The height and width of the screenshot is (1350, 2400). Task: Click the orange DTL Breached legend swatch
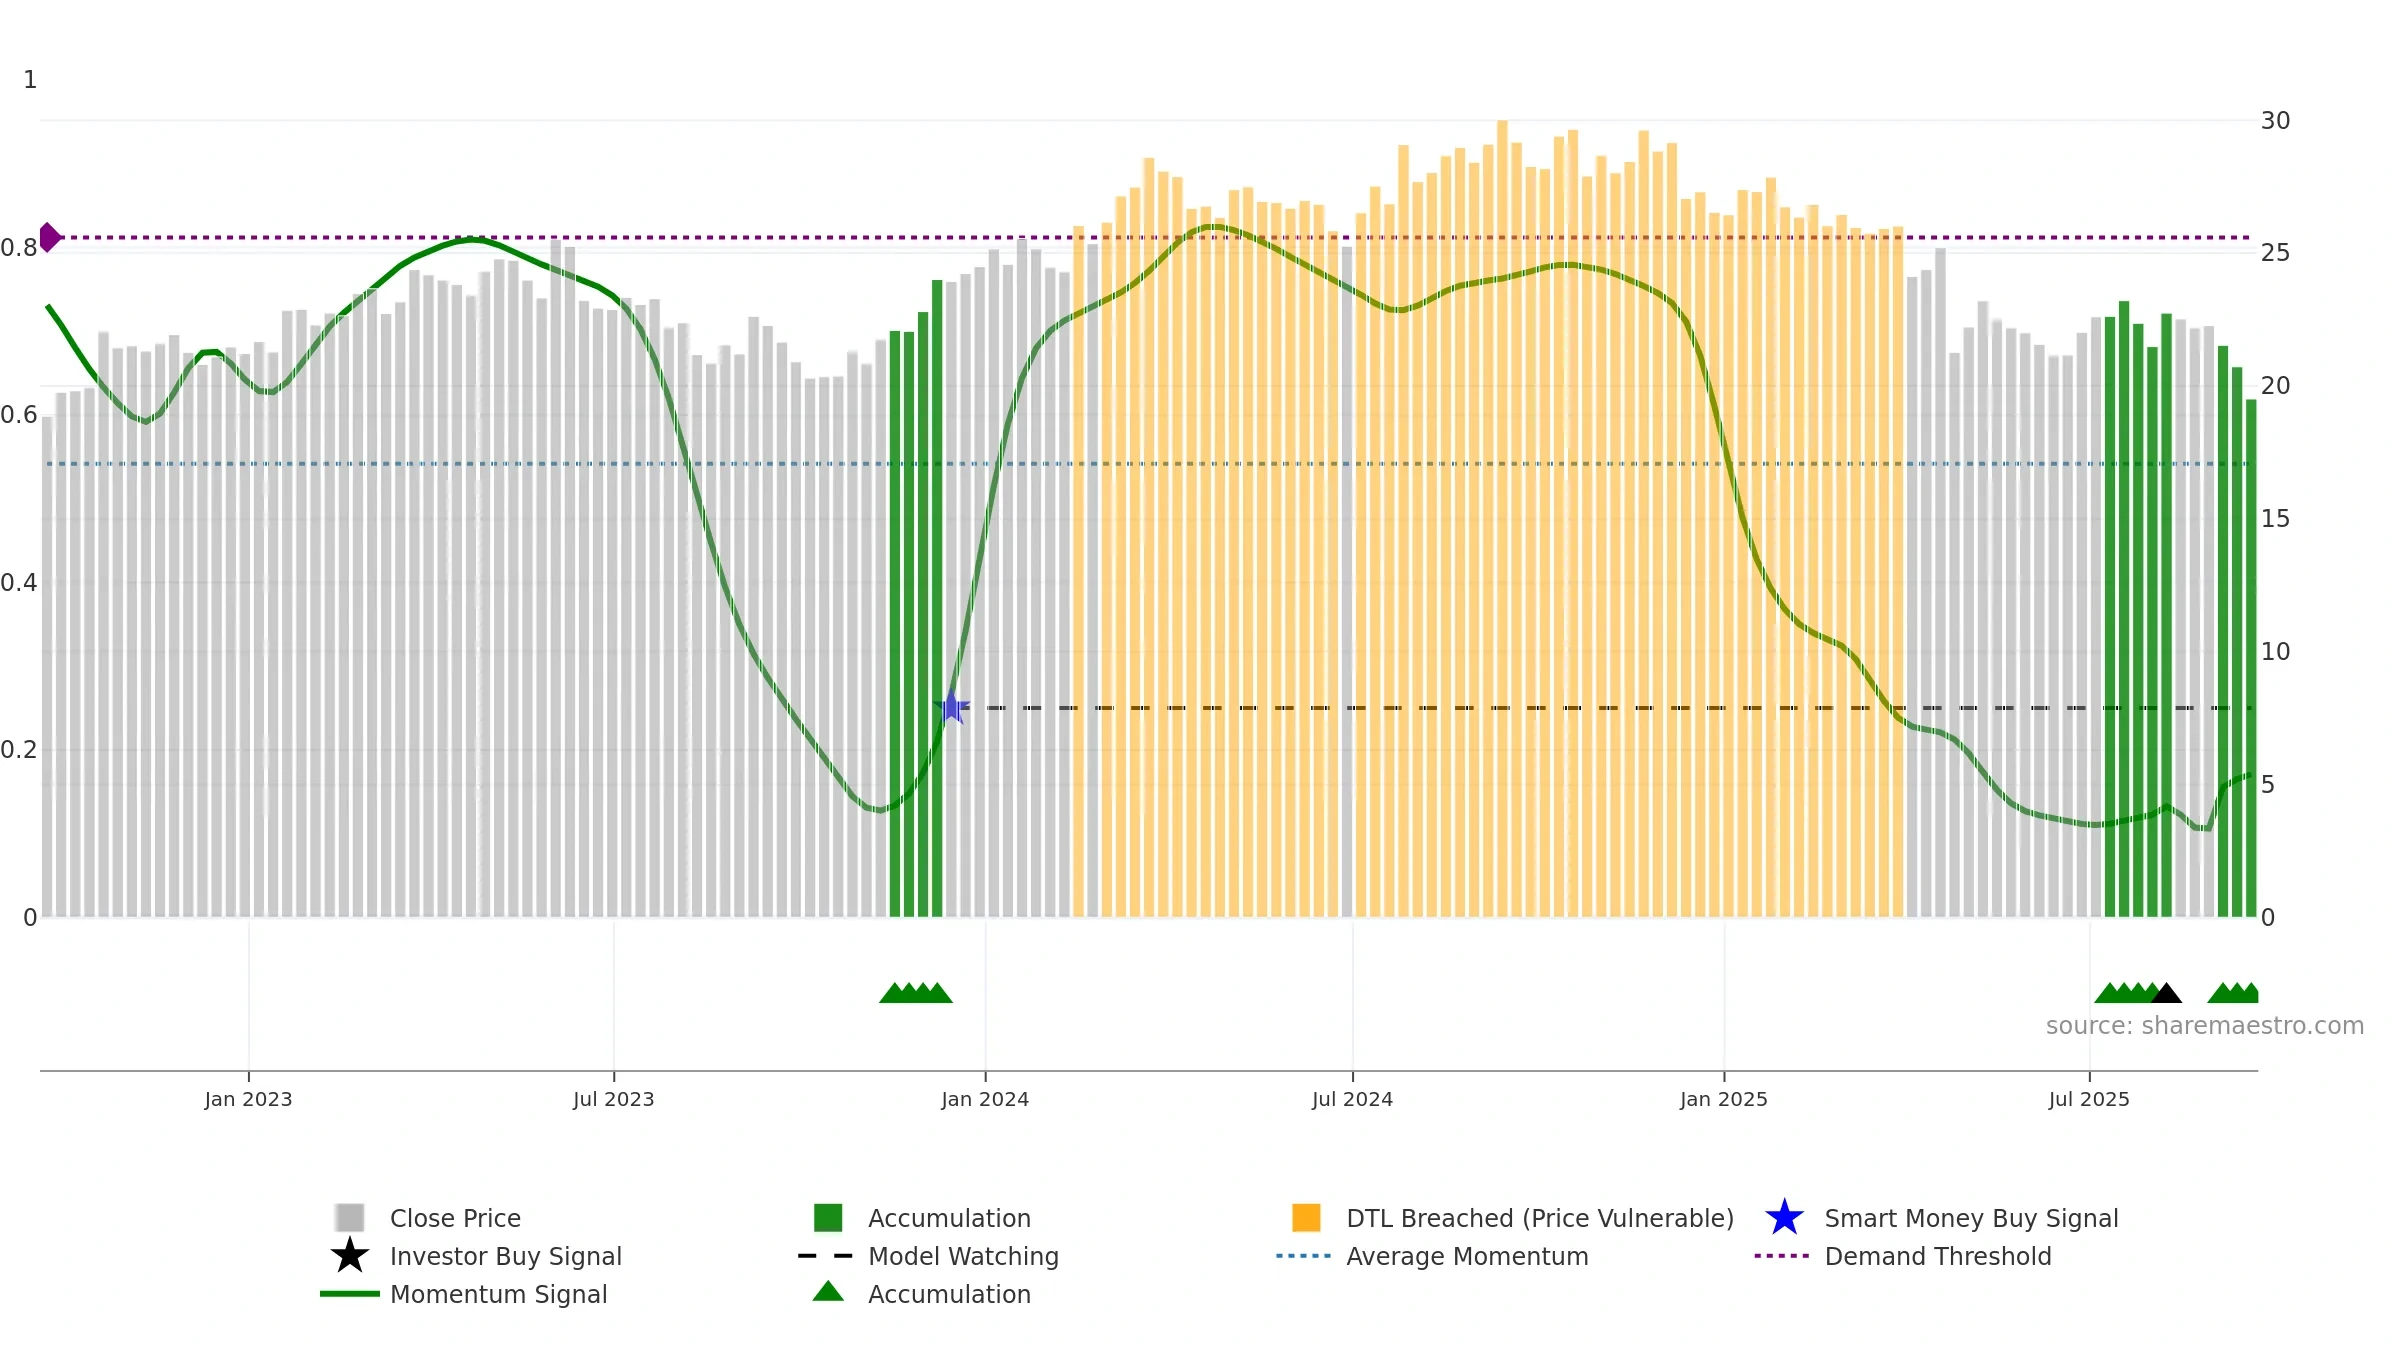click(1306, 1218)
